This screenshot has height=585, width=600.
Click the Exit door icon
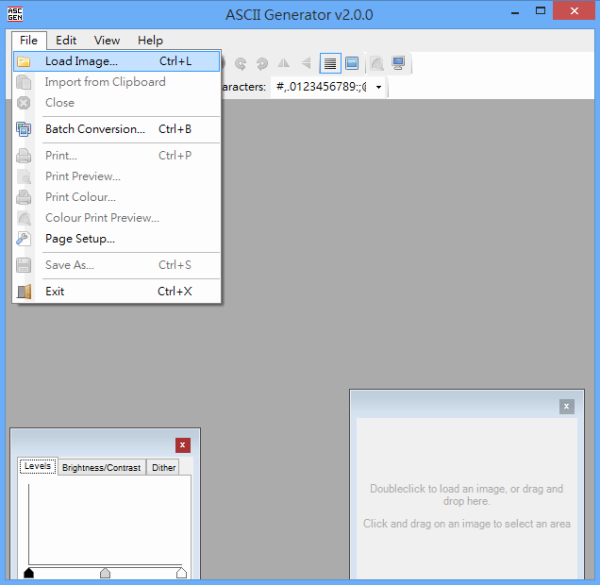tap(24, 292)
